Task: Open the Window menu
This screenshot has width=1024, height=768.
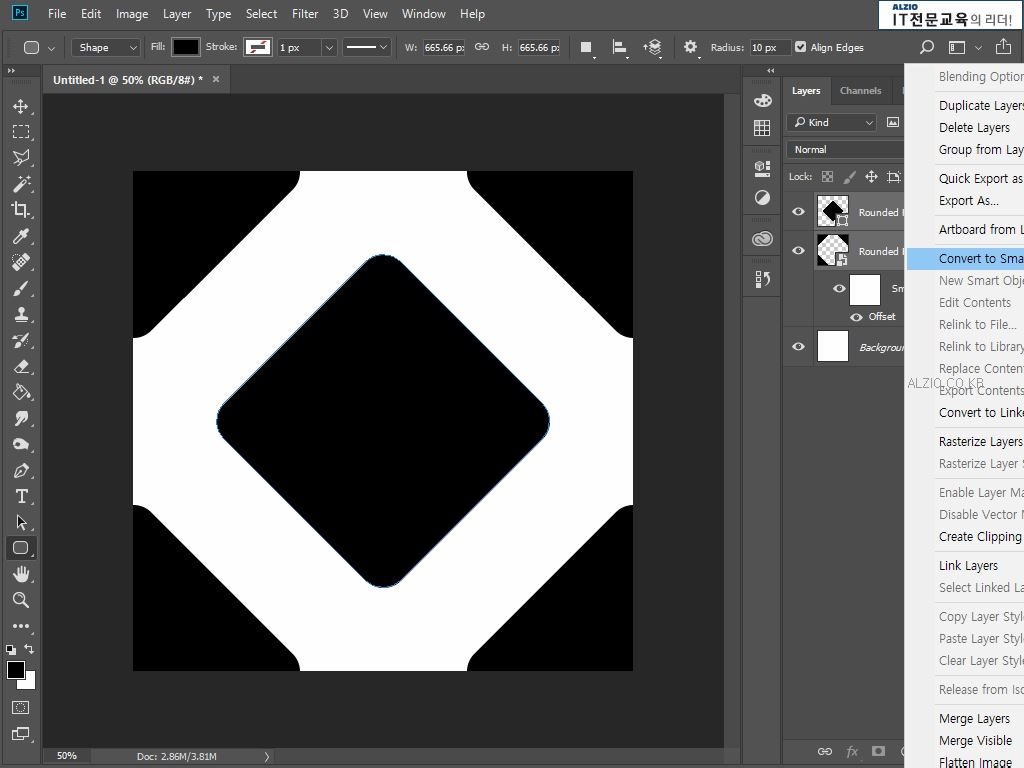Action: [x=423, y=14]
